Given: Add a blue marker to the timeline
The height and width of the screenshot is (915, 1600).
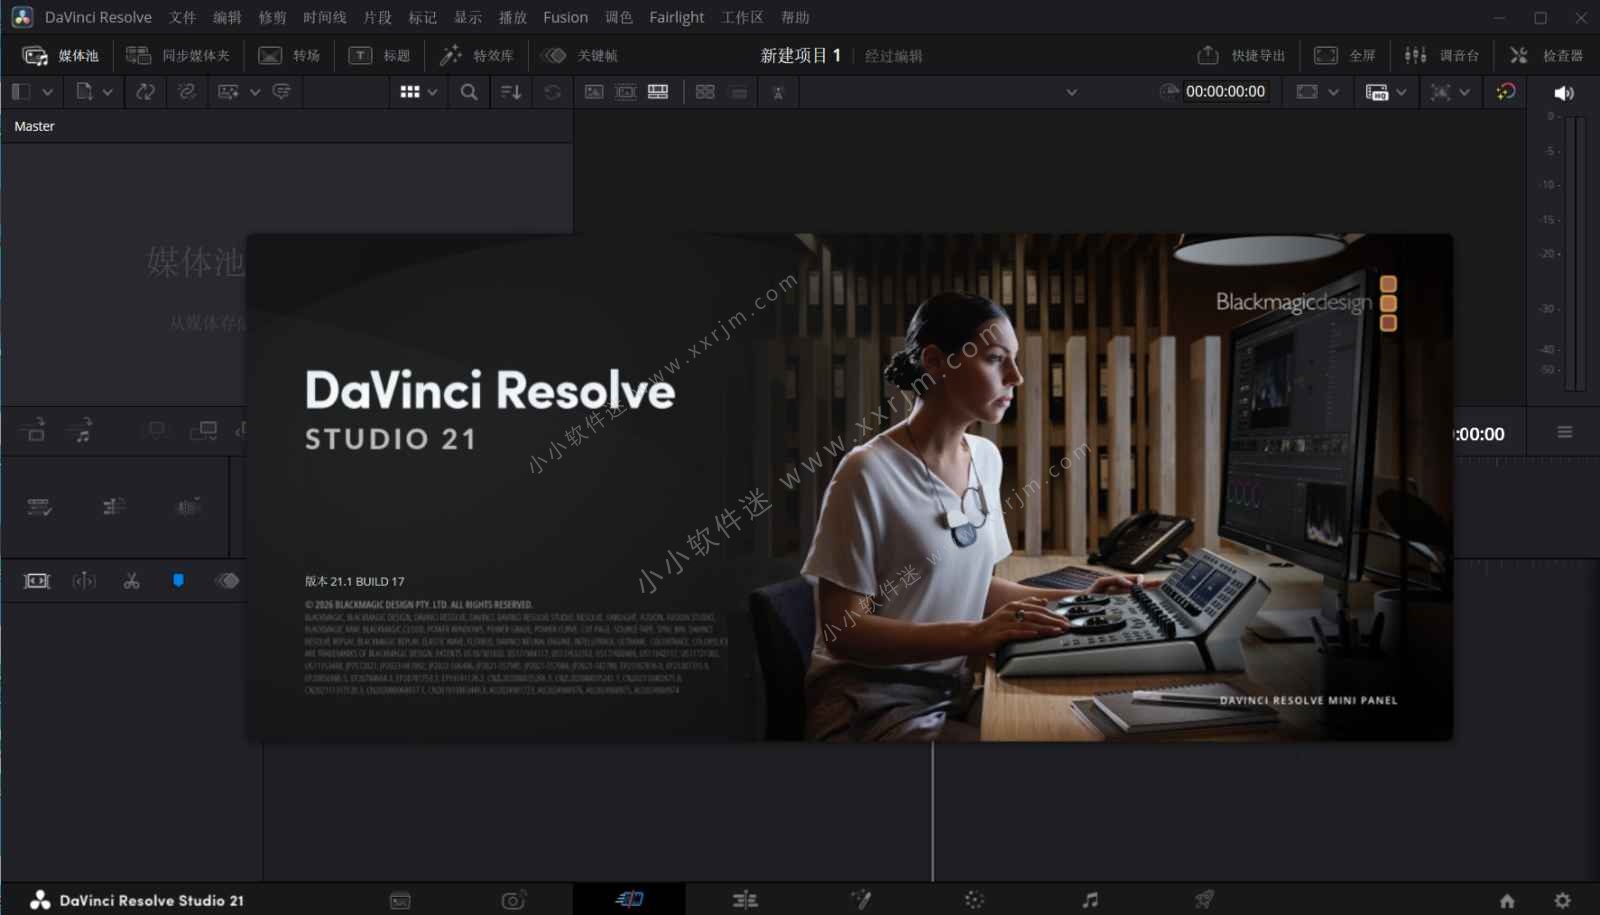Looking at the screenshot, I should click(178, 581).
